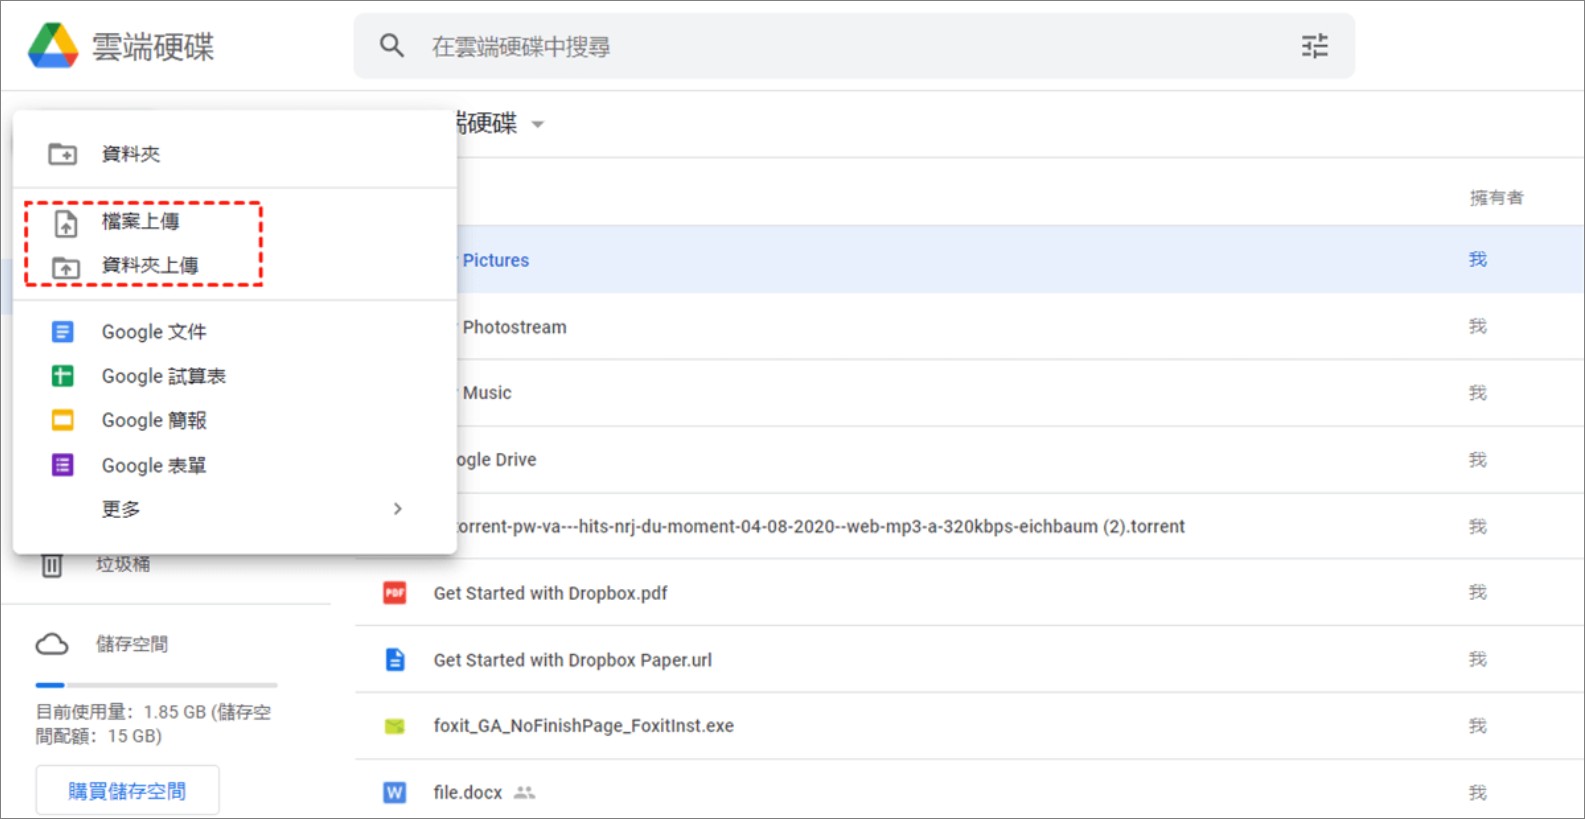
Task: Click the Google Slides yellow icon
Action: click(x=62, y=420)
